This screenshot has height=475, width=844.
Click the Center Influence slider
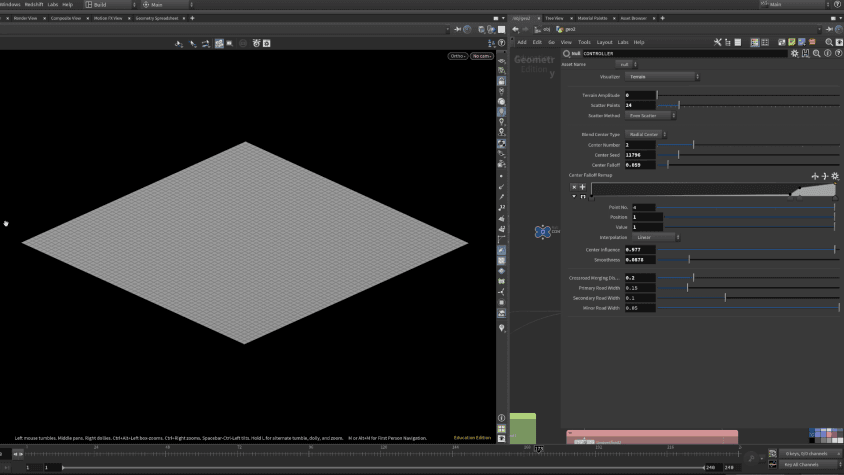[x=746, y=249]
